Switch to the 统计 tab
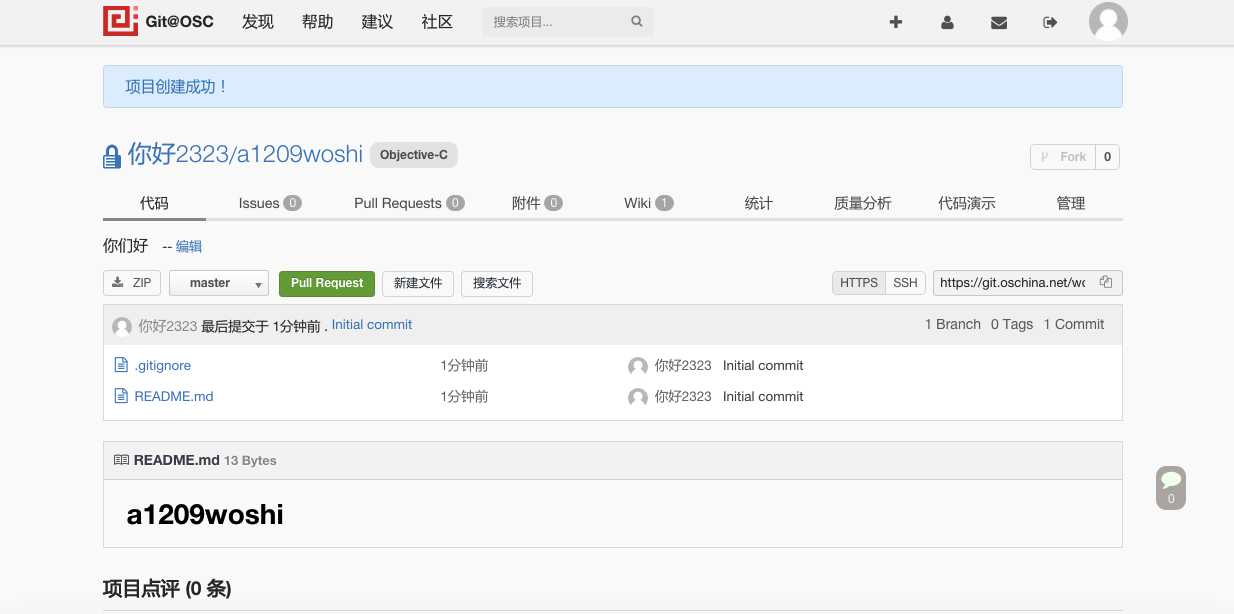Image resolution: width=1234 pixels, height=614 pixels. pyautogui.click(x=759, y=203)
